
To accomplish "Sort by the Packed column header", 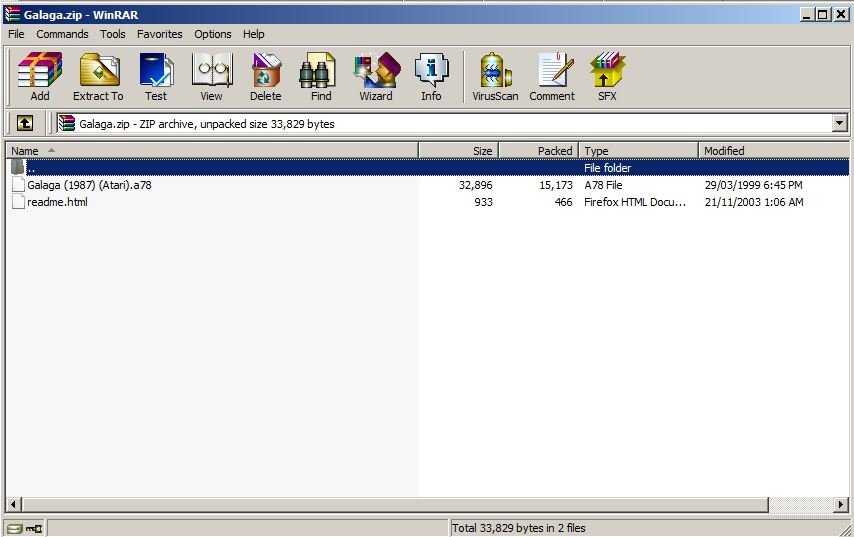I will tap(539, 150).
